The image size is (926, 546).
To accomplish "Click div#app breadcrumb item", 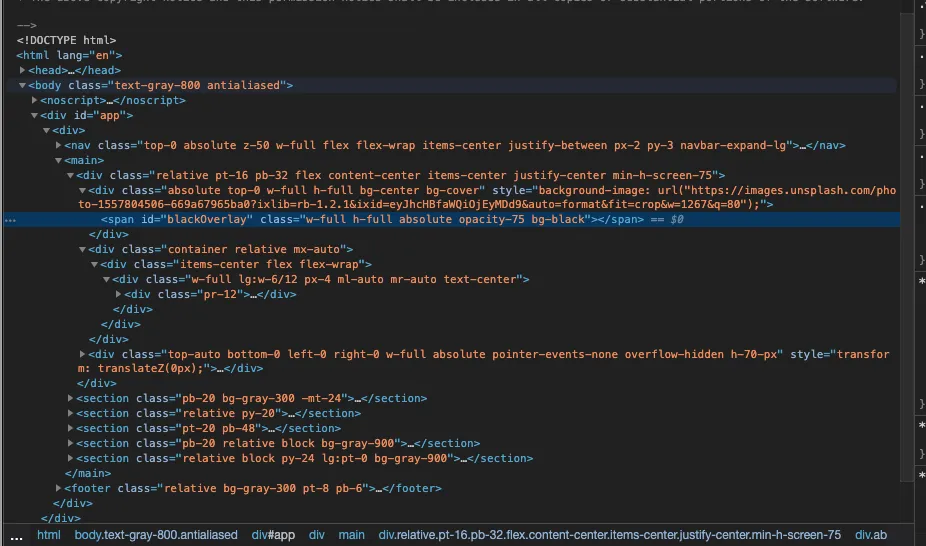I will coord(273,535).
